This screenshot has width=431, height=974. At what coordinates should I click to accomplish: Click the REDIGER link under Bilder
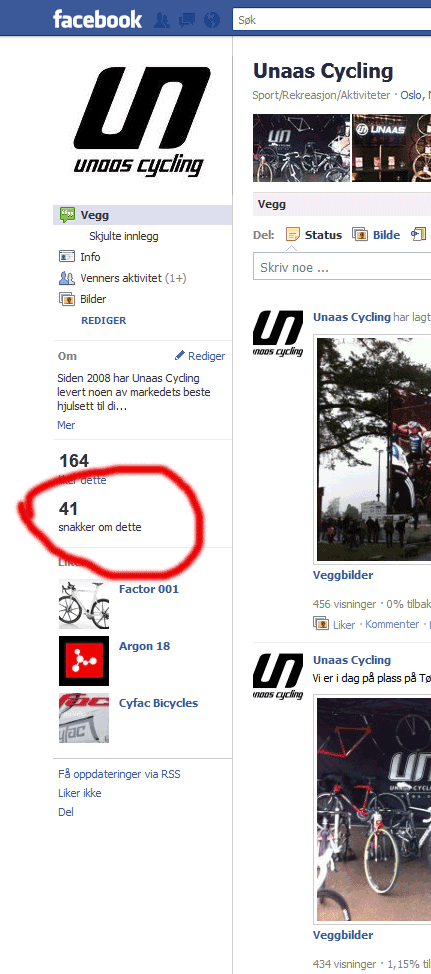(103, 321)
